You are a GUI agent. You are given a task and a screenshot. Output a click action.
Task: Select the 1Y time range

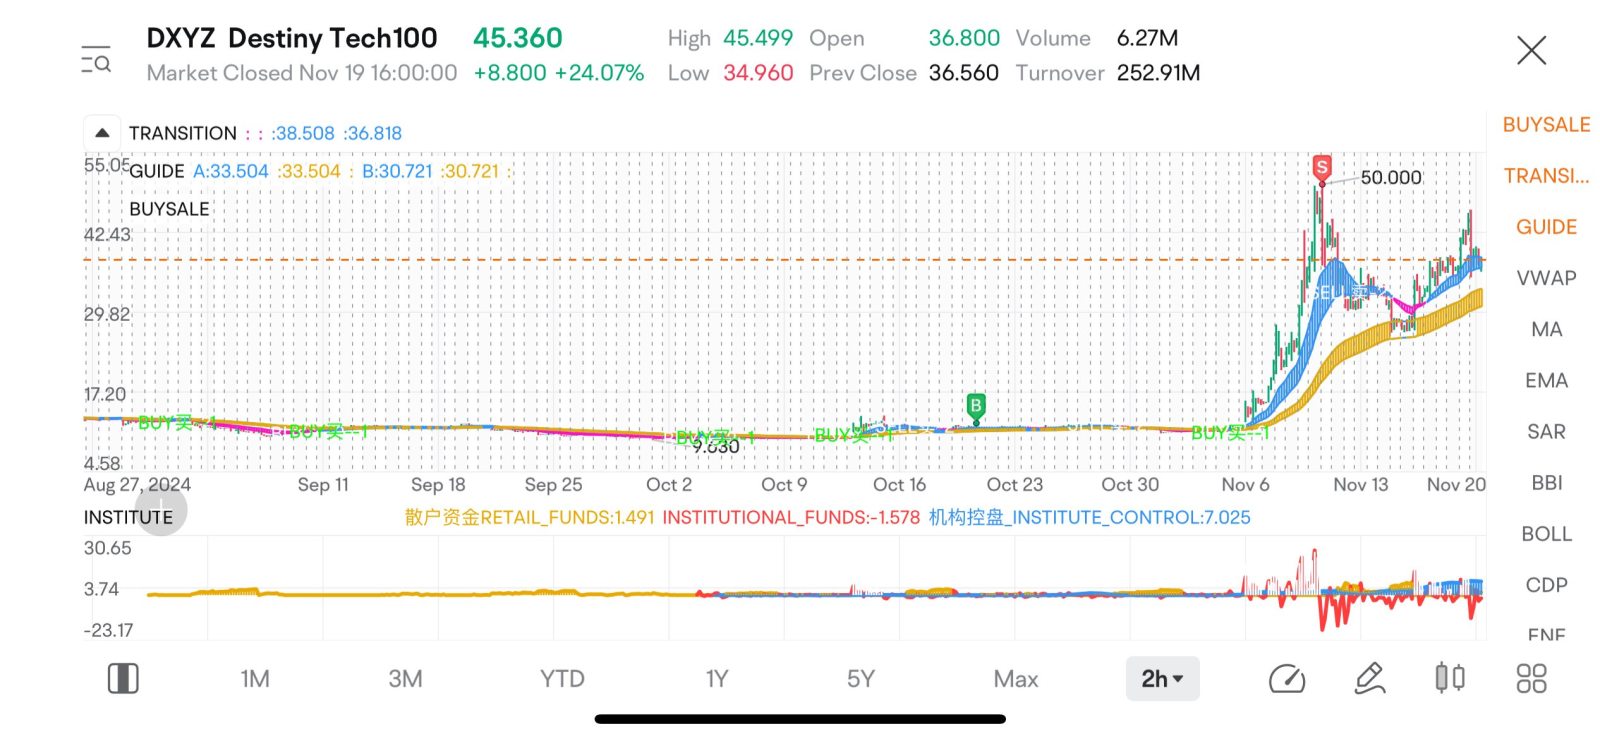tap(716, 679)
